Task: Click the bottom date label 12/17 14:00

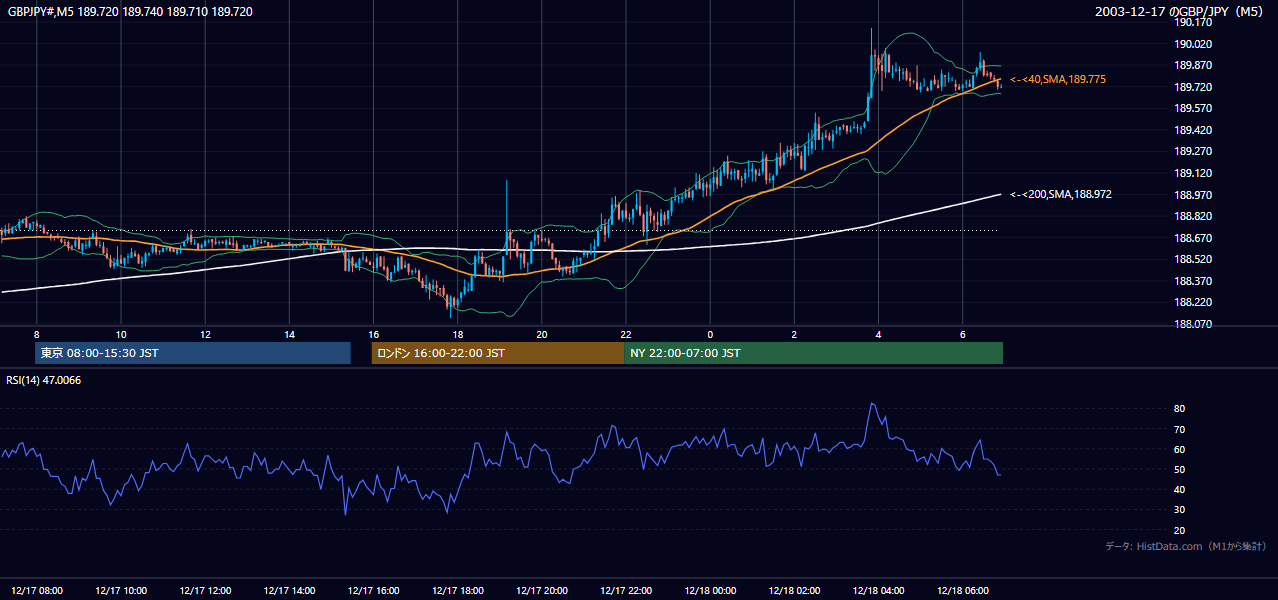Action: coord(289,591)
